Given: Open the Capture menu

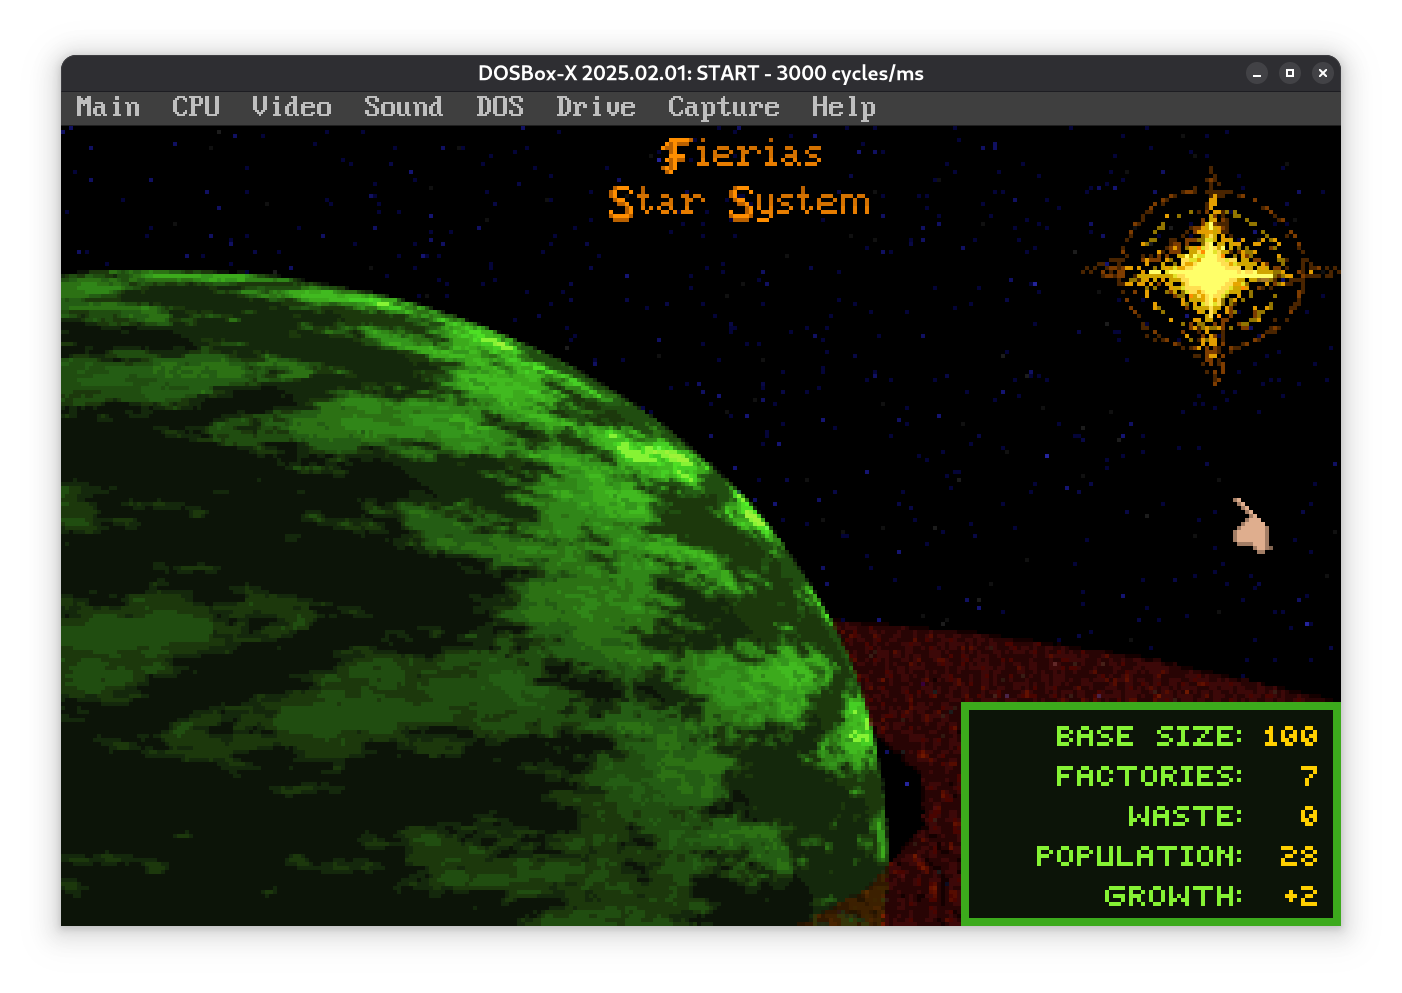Looking at the screenshot, I should (x=723, y=107).
